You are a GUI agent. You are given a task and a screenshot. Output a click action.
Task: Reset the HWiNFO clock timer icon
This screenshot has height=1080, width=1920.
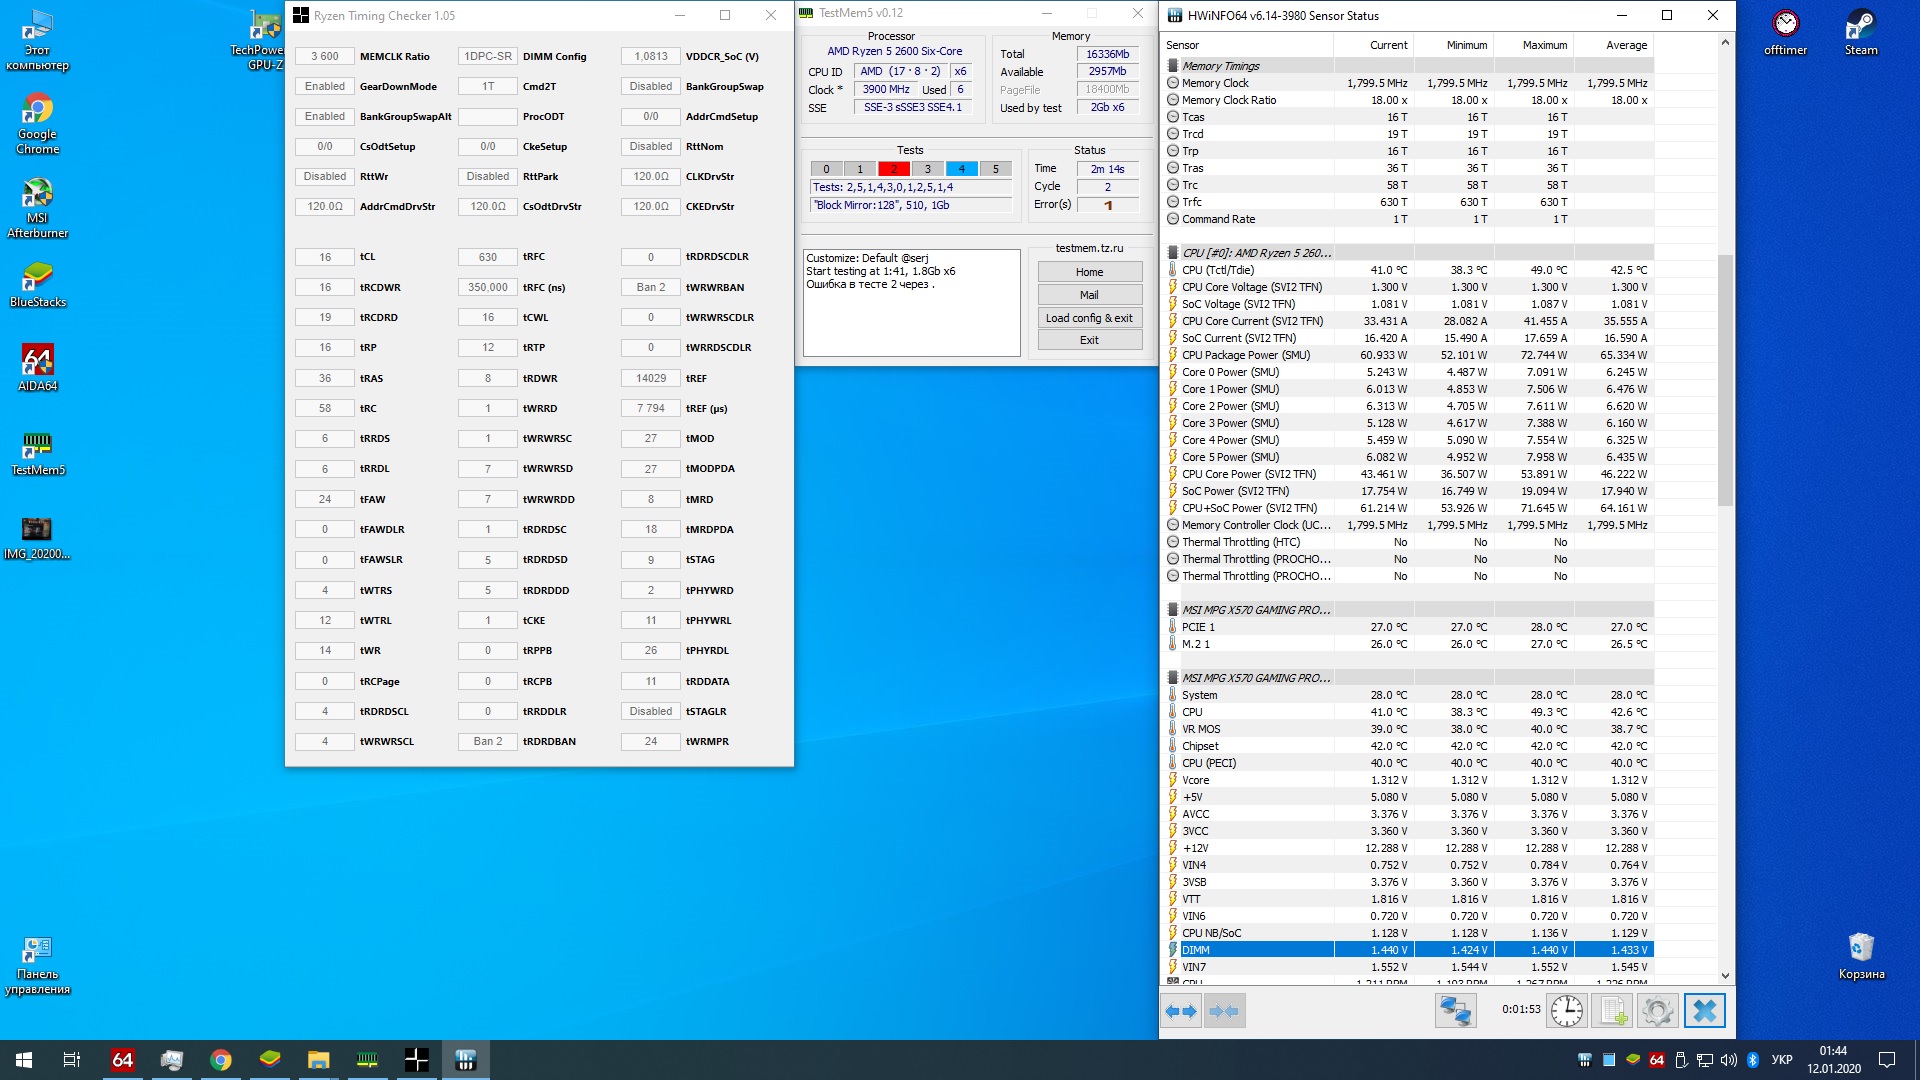1567,1011
